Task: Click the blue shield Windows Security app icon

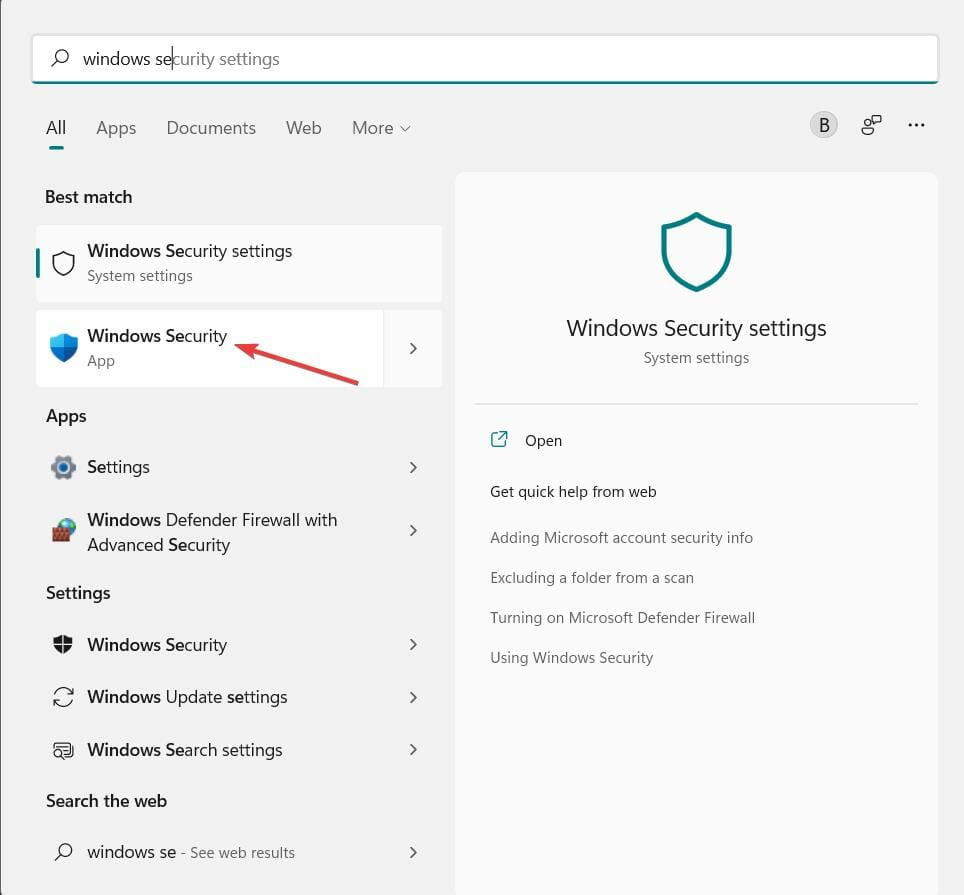Action: pyautogui.click(x=63, y=348)
